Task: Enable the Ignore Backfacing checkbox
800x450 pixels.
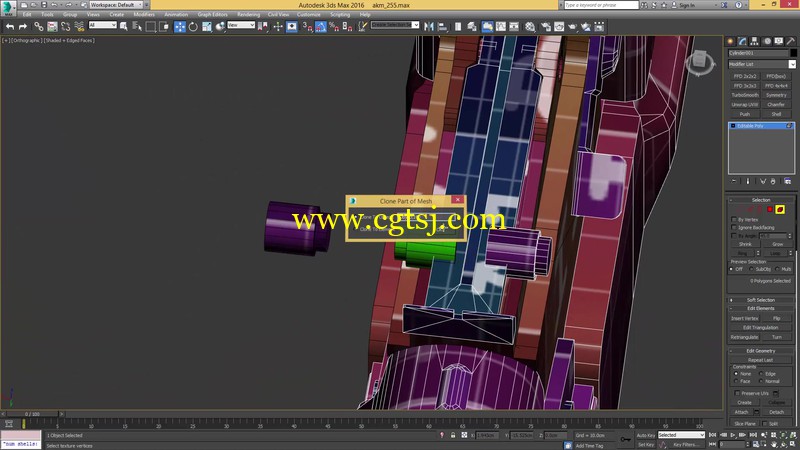Action: tap(734, 228)
